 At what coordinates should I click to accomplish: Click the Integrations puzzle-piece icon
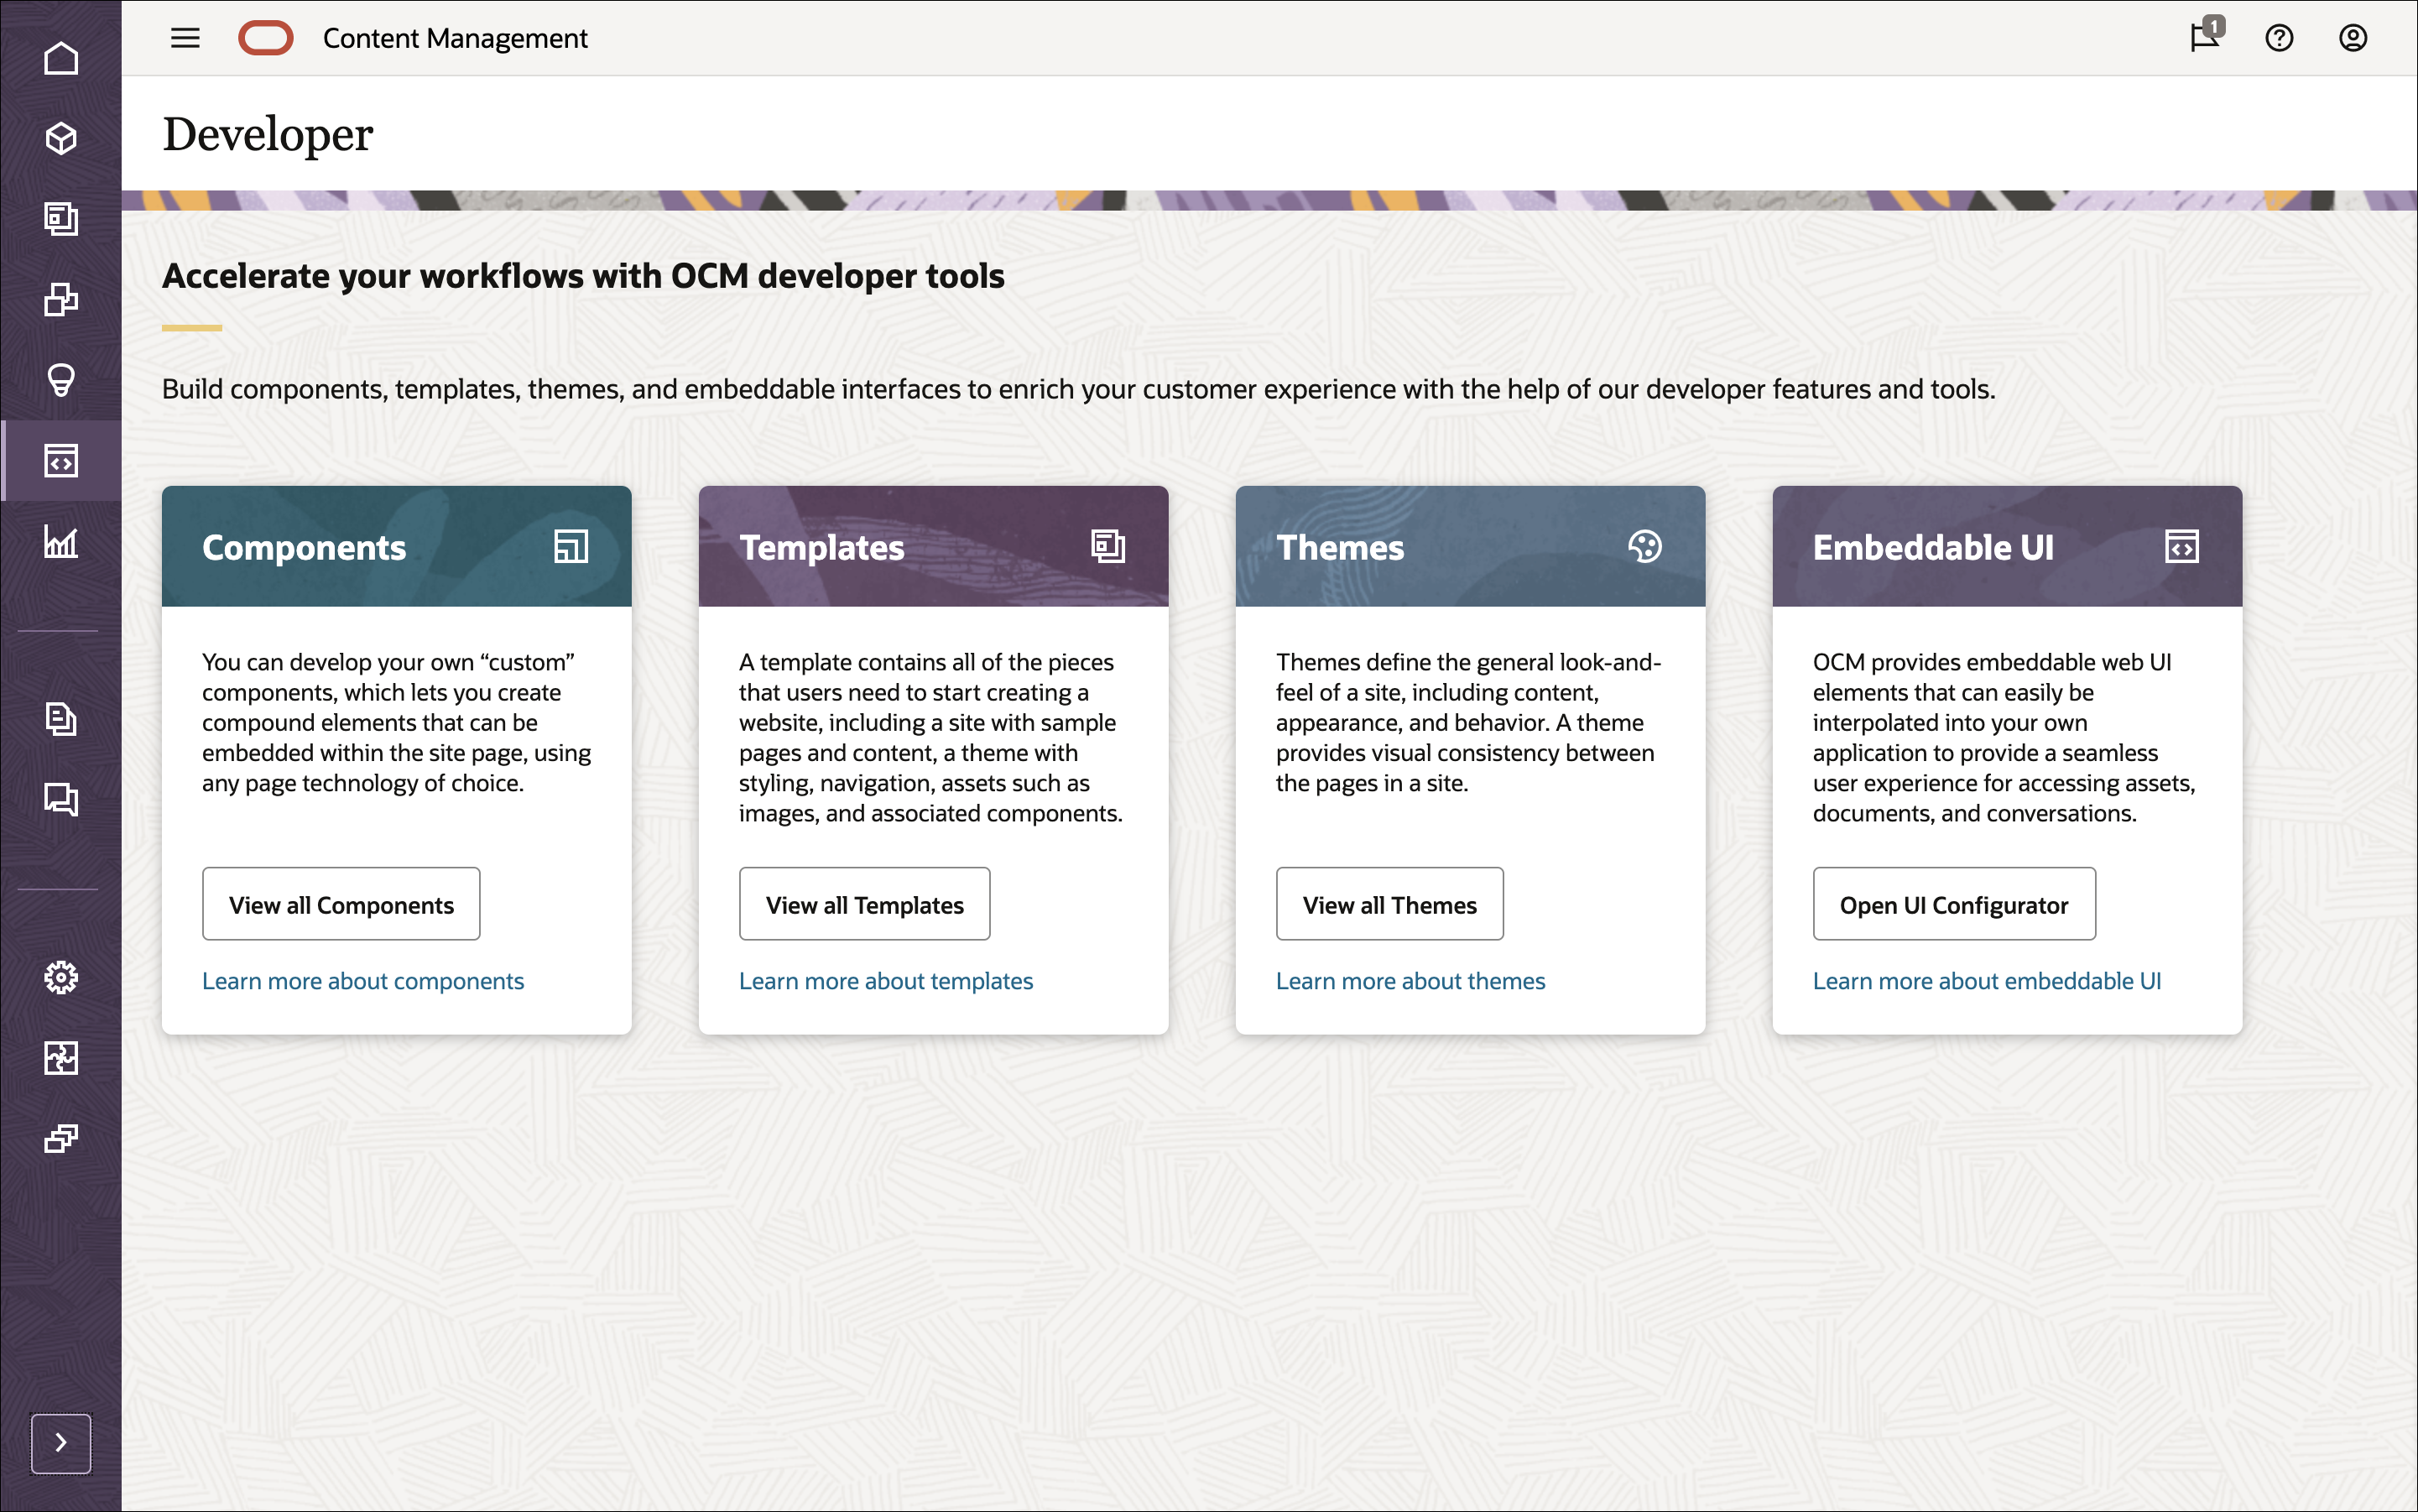pyautogui.click(x=61, y=1057)
